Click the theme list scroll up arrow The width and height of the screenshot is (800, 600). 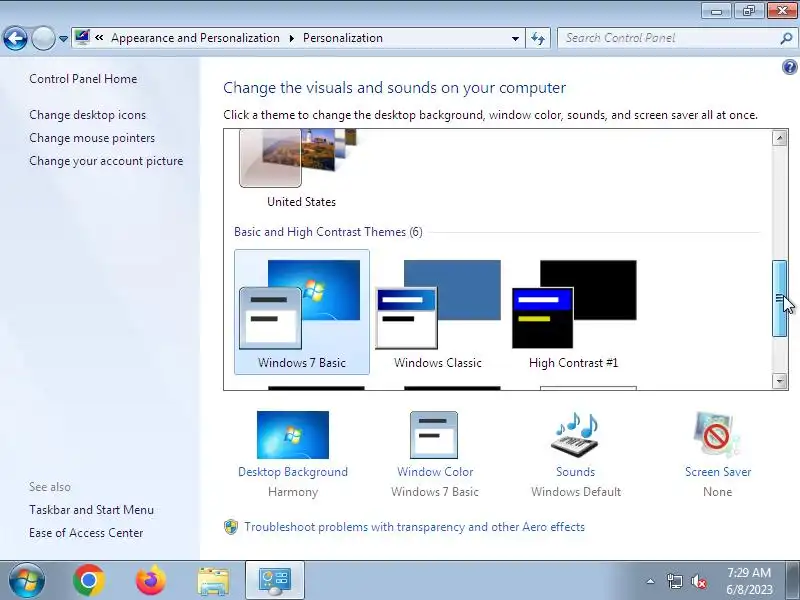coord(779,138)
